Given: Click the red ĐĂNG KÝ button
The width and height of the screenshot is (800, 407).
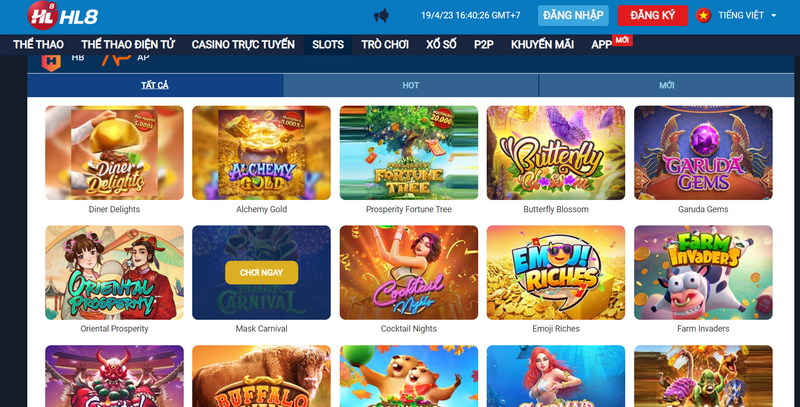Looking at the screenshot, I should [653, 16].
